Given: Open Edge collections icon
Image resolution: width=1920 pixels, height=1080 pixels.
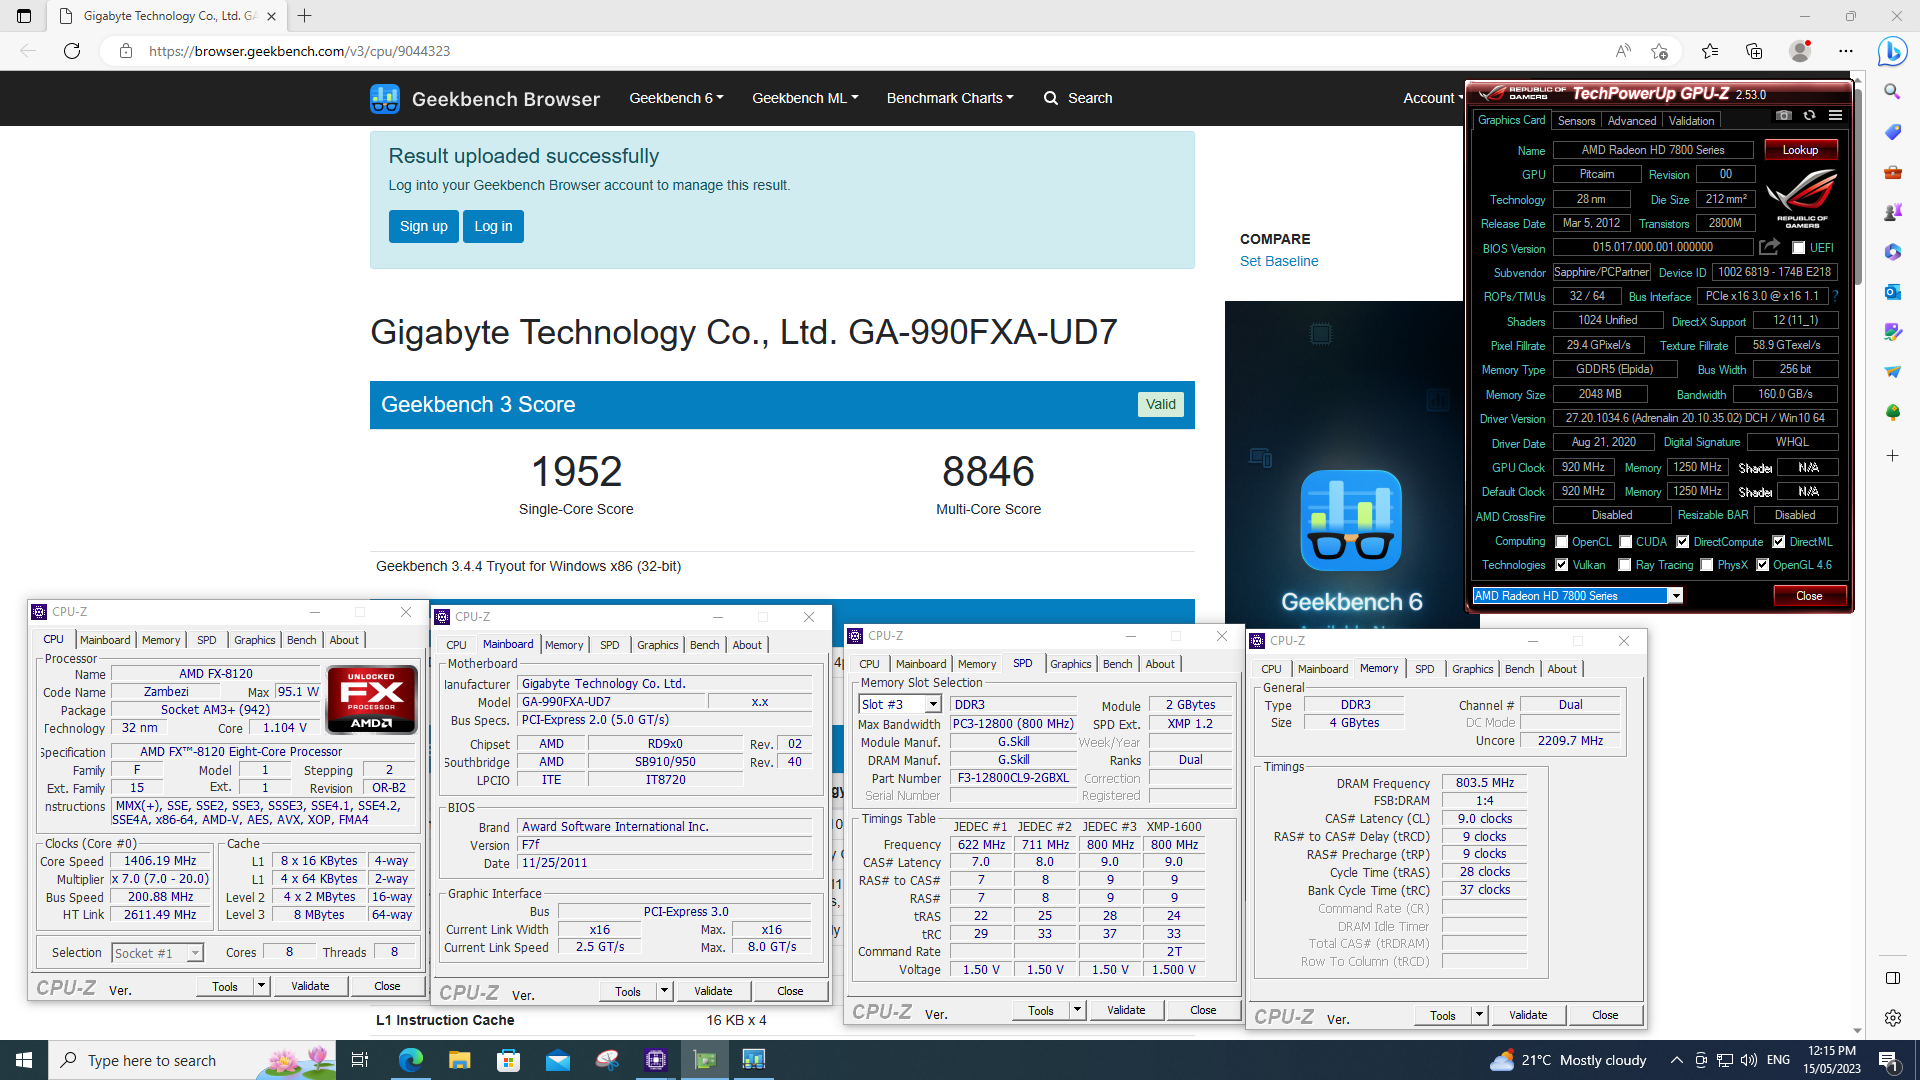Looking at the screenshot, I should [x=1754, y=51].
